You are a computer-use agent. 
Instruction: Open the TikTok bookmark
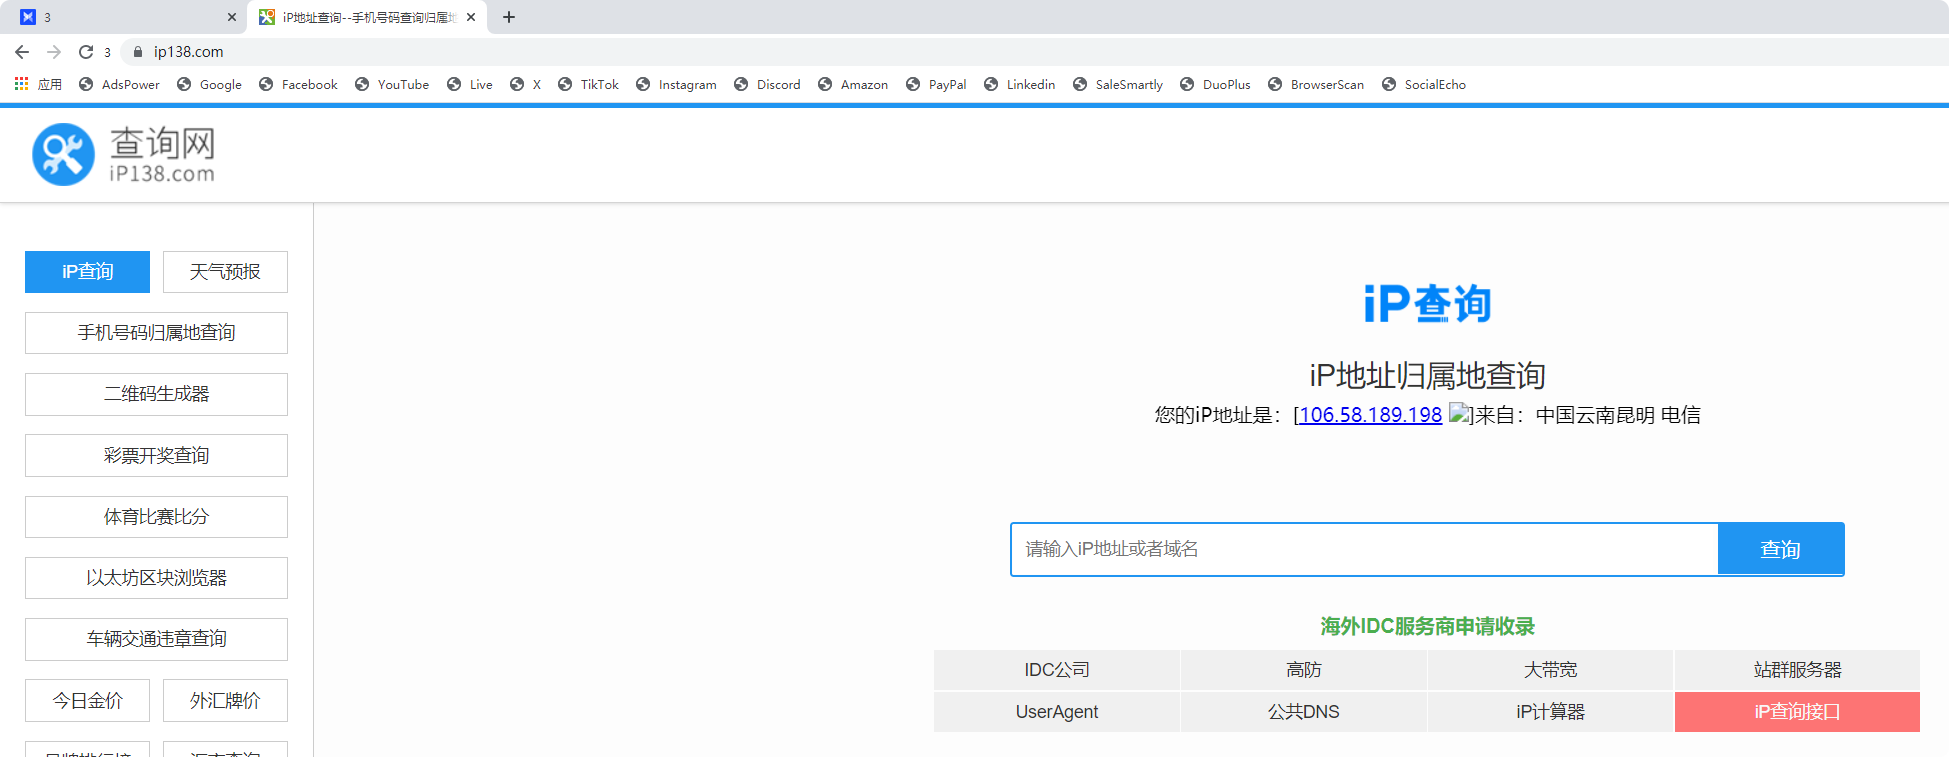tap(588, 85)
